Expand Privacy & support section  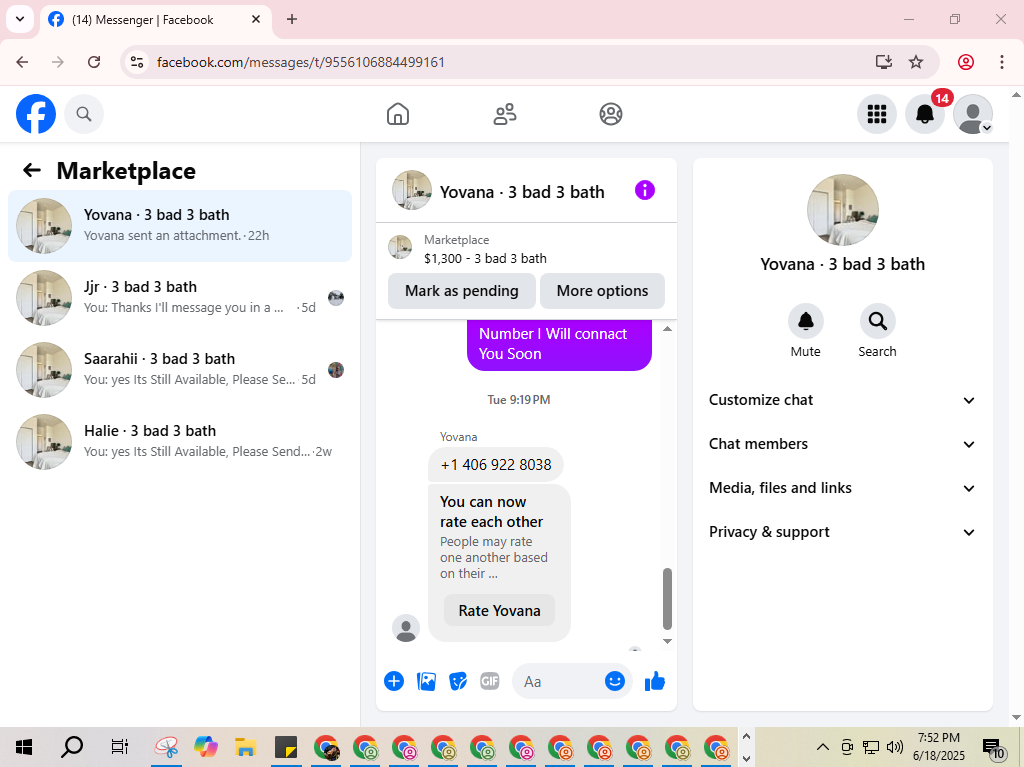coord(842,532)
